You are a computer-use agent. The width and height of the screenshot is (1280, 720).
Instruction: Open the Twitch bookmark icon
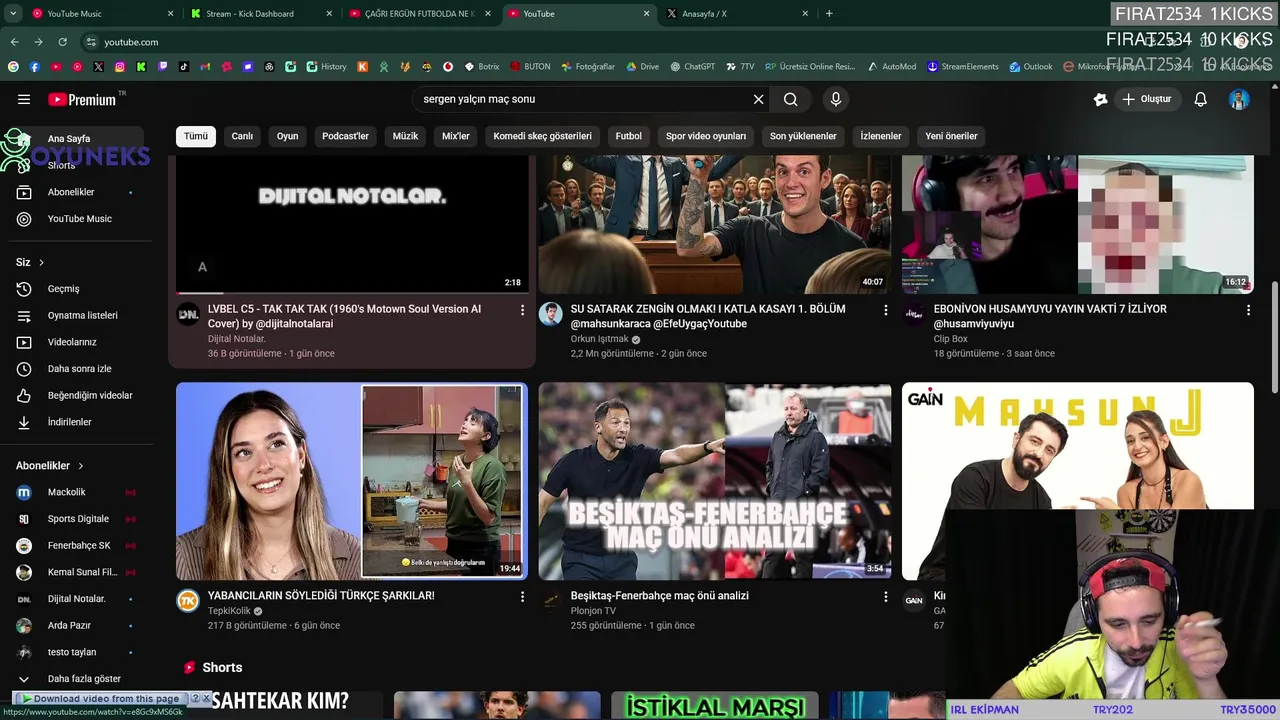tap(163, 67)
